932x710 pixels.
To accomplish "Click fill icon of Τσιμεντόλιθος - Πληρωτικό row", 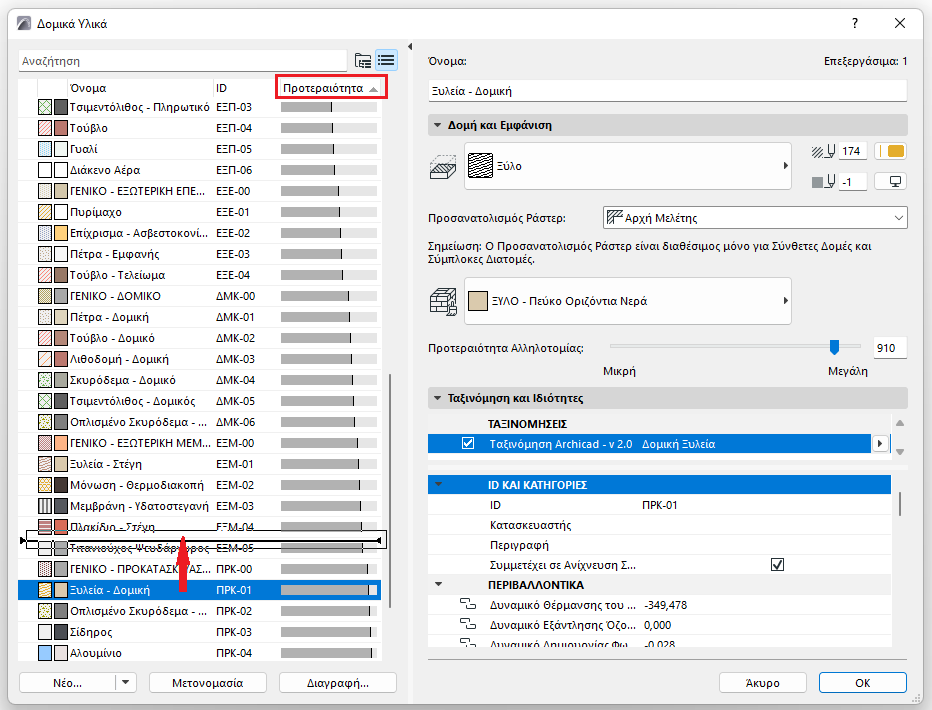I will point(45,107).
